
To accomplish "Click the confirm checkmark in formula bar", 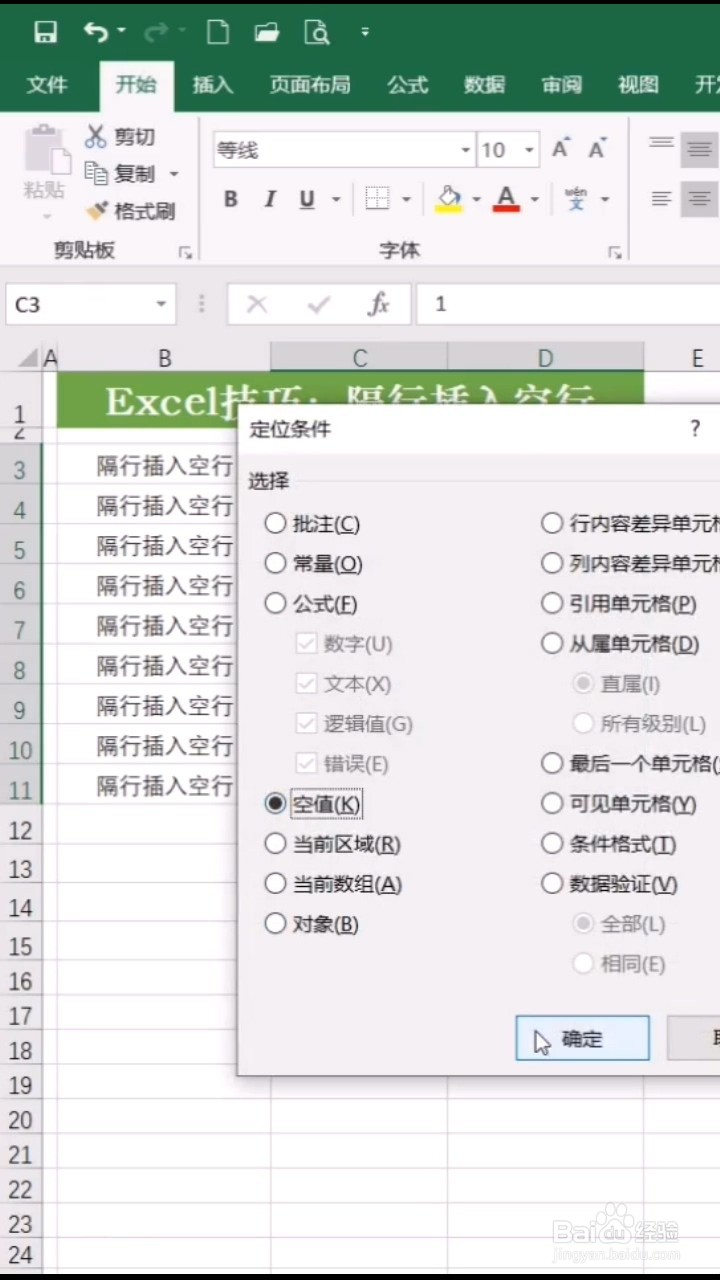I will (x=319, y=305).
